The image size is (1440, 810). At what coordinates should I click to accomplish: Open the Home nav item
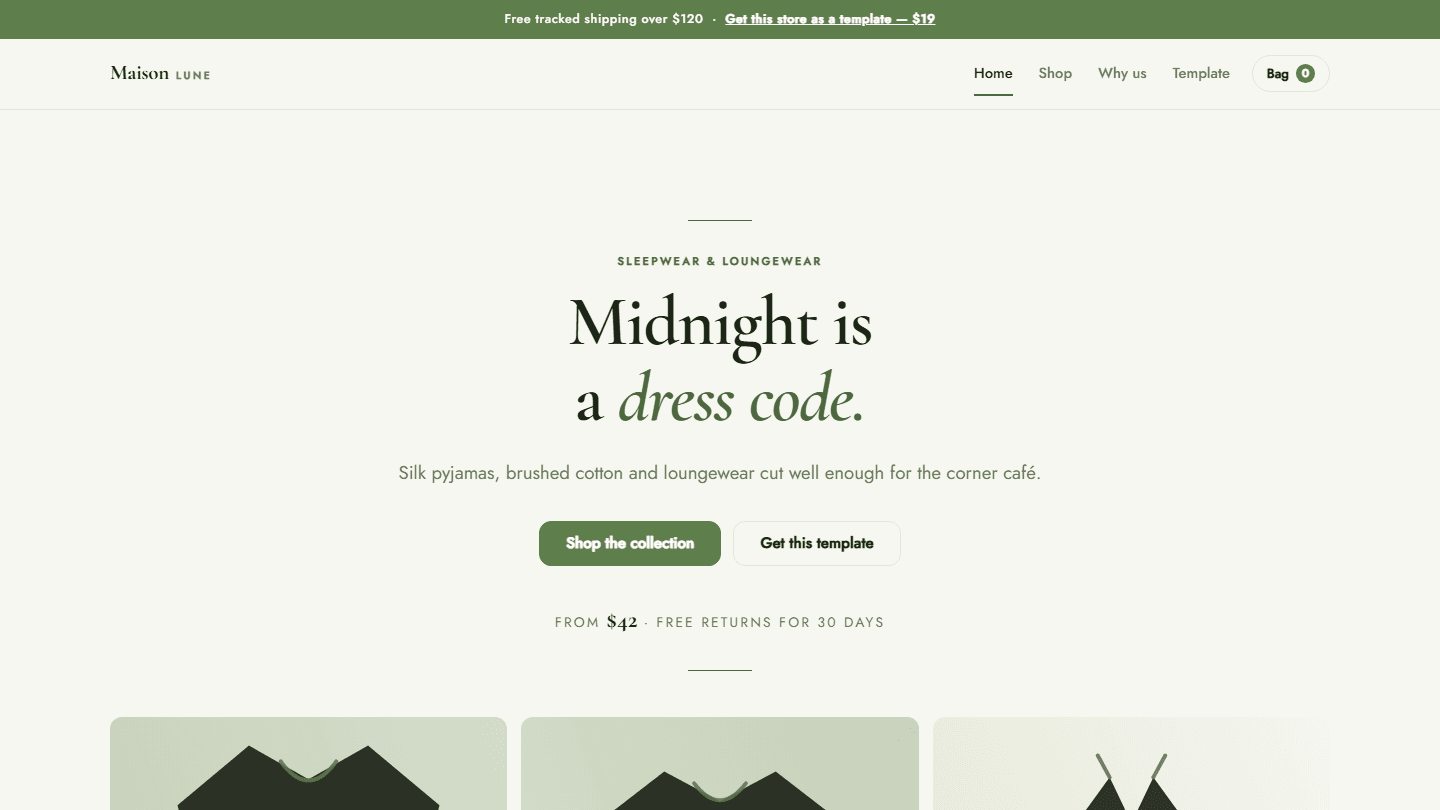(x=993, y=73)
